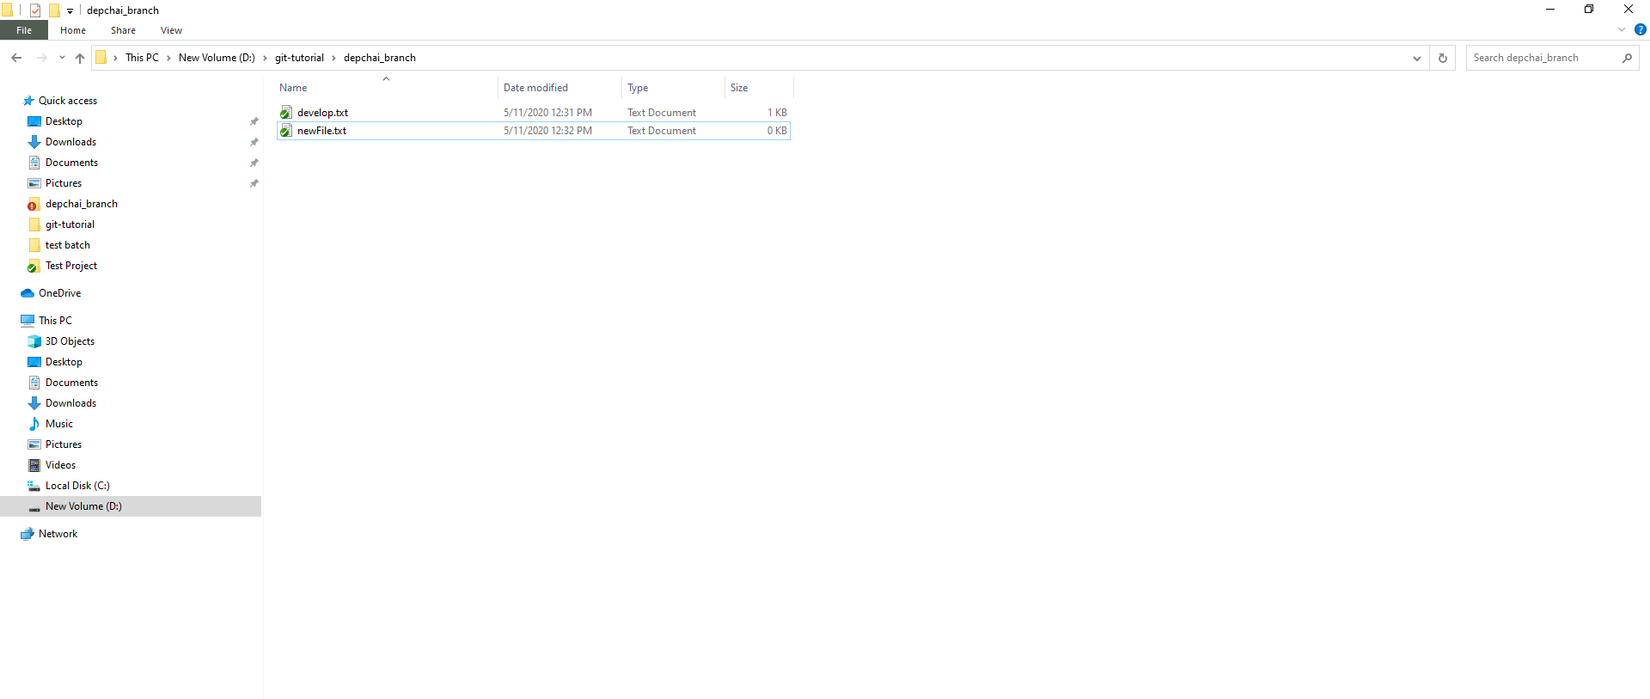
Task: Open Test Project folder in sidebar
Action: pyautogui.click(x=71, y=266)
